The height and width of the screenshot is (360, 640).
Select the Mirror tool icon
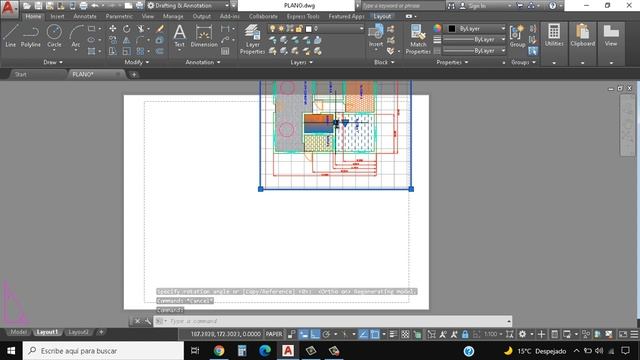click(x=127, y=40)
